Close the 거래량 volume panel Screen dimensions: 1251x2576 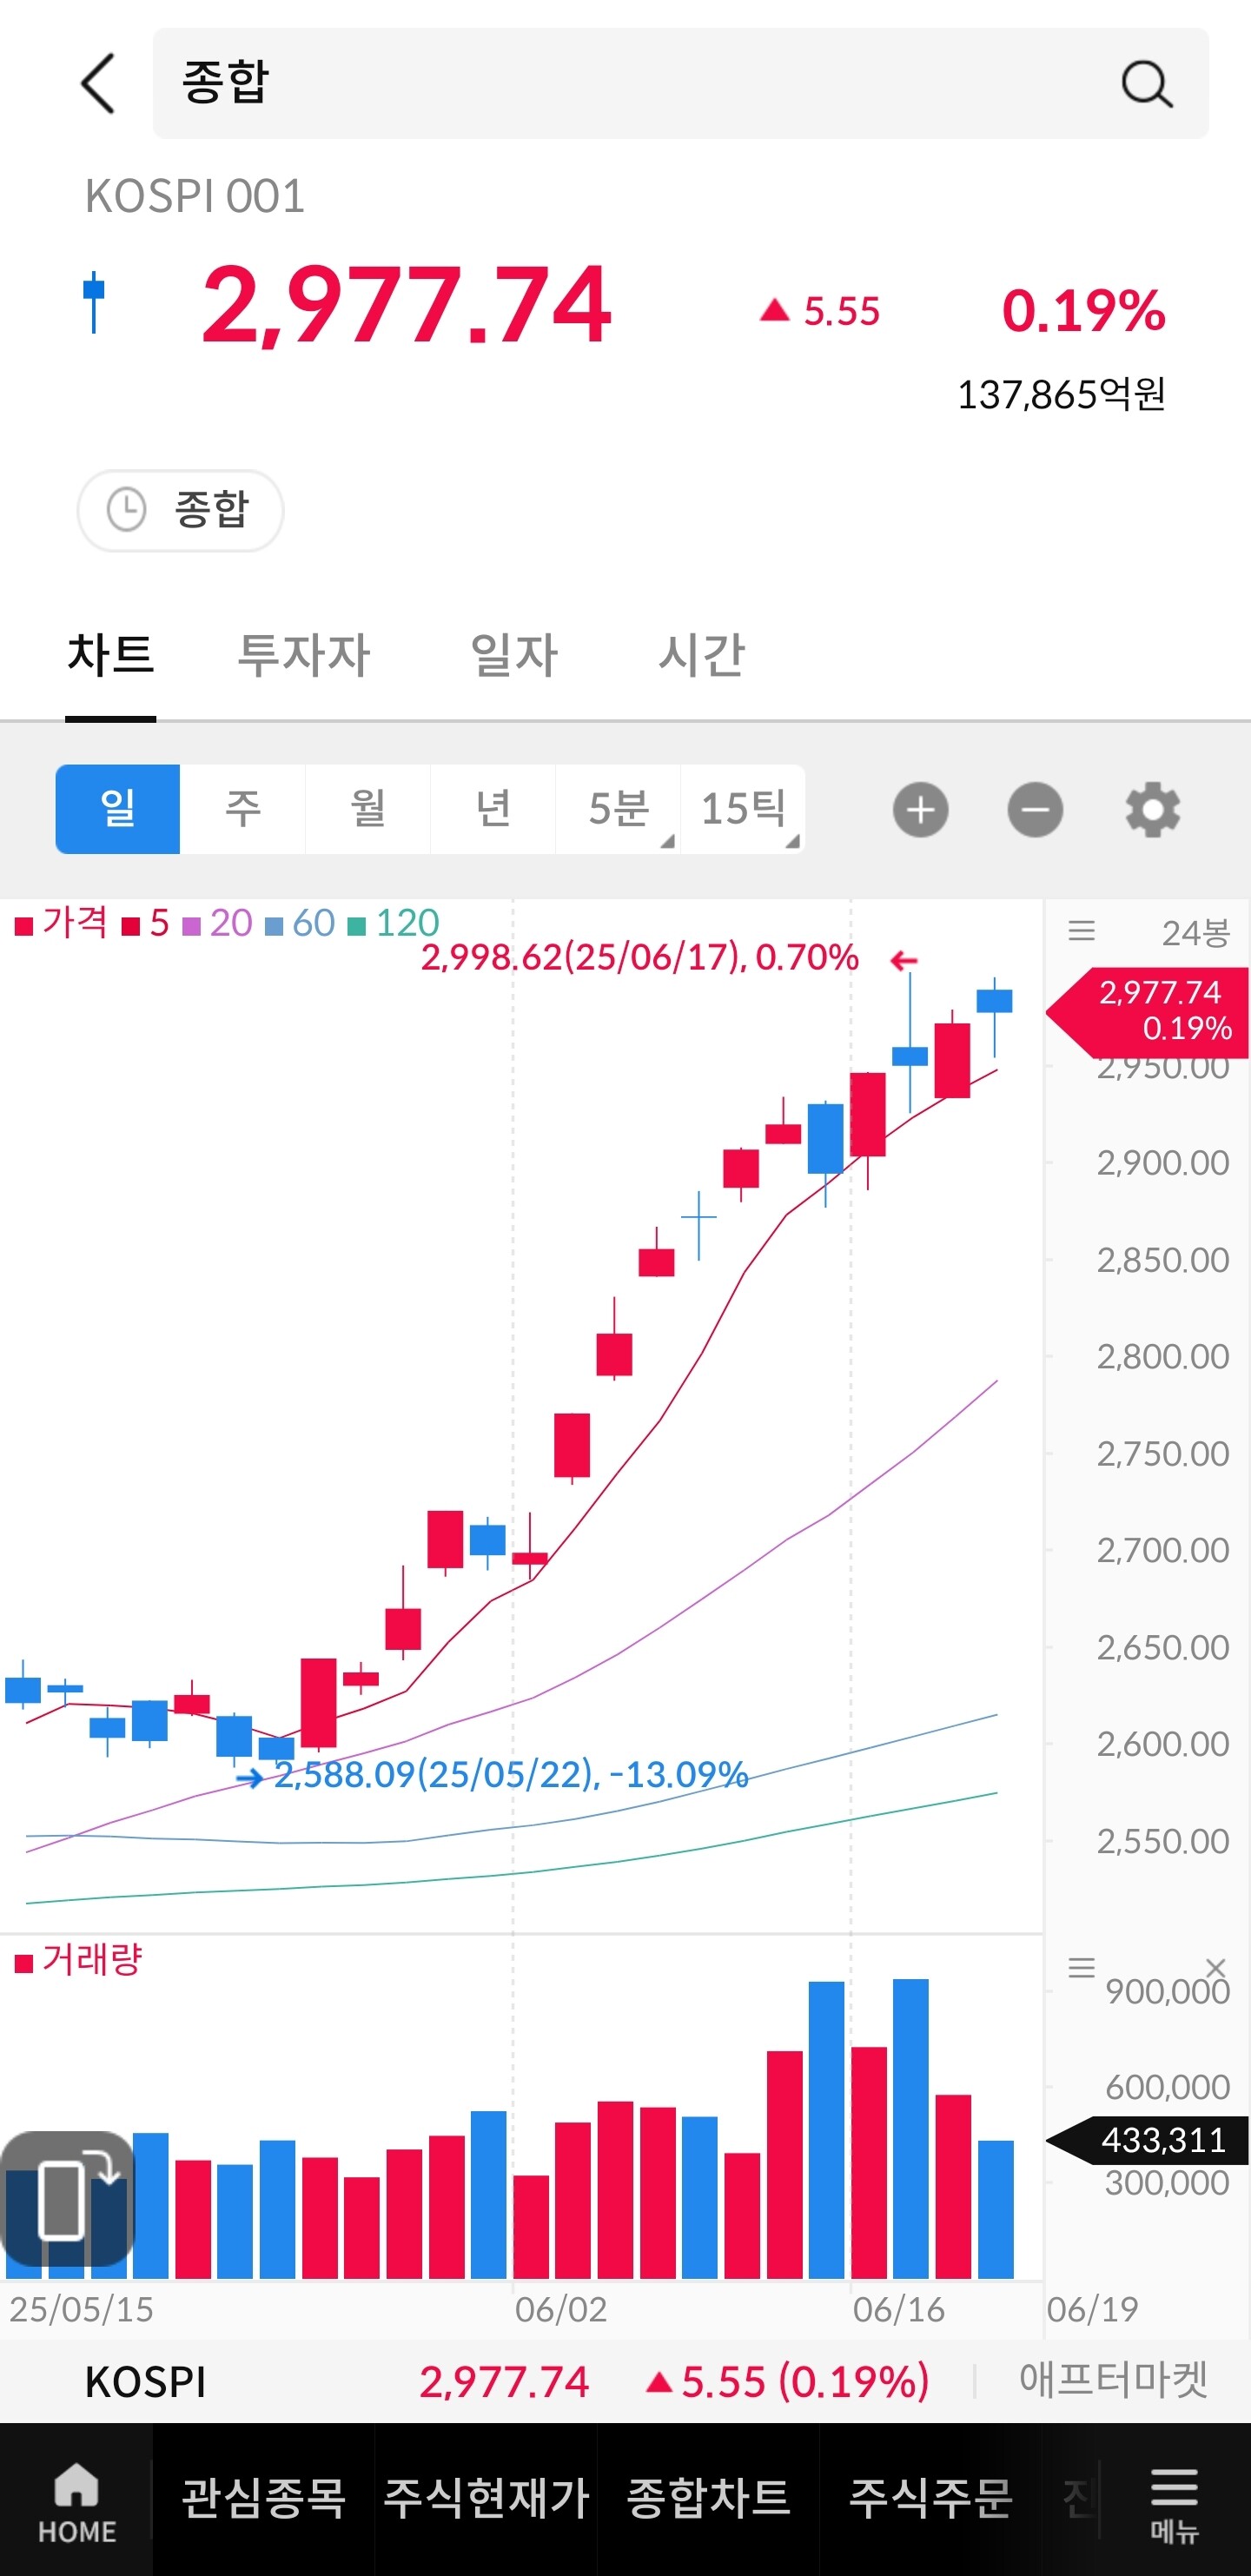1216,1967
